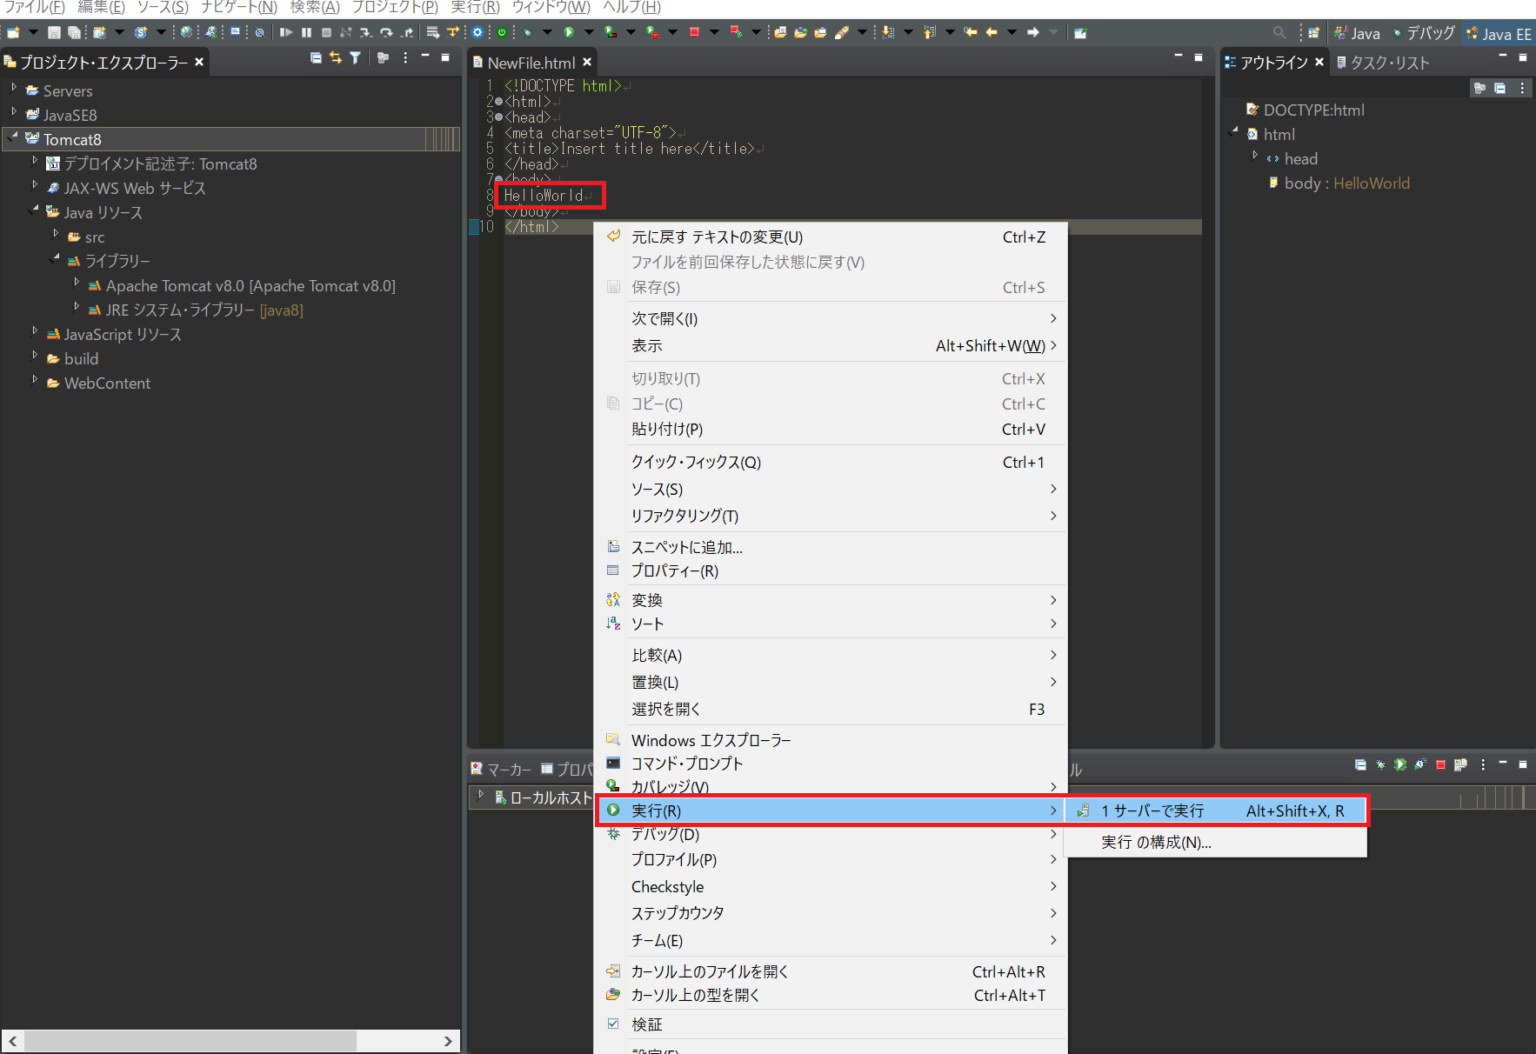Screen dimensions: 1536x1054
Task: Launch with the green Run toolbar icon
Action: (x=569, y=32)
